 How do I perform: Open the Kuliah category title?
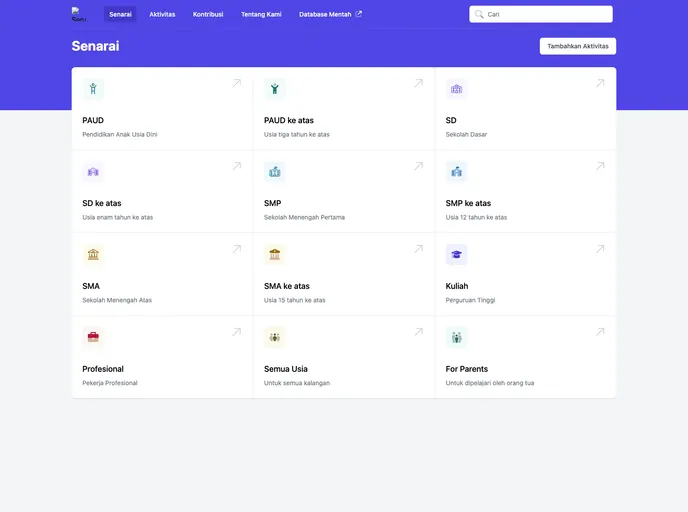pyautogui.click(x=457, y=286)
